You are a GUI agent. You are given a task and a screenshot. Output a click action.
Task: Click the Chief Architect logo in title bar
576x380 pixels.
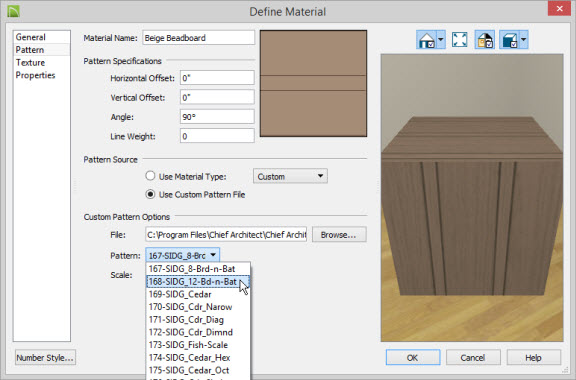click(13, 11)
